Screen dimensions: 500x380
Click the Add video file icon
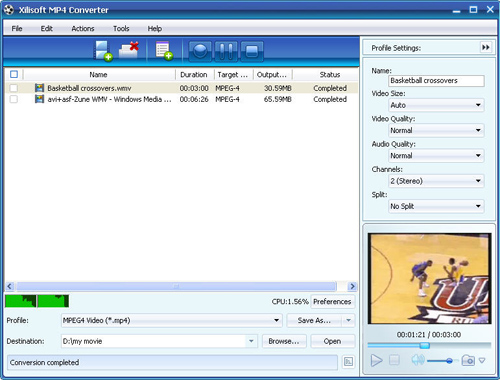click(103, 51)
